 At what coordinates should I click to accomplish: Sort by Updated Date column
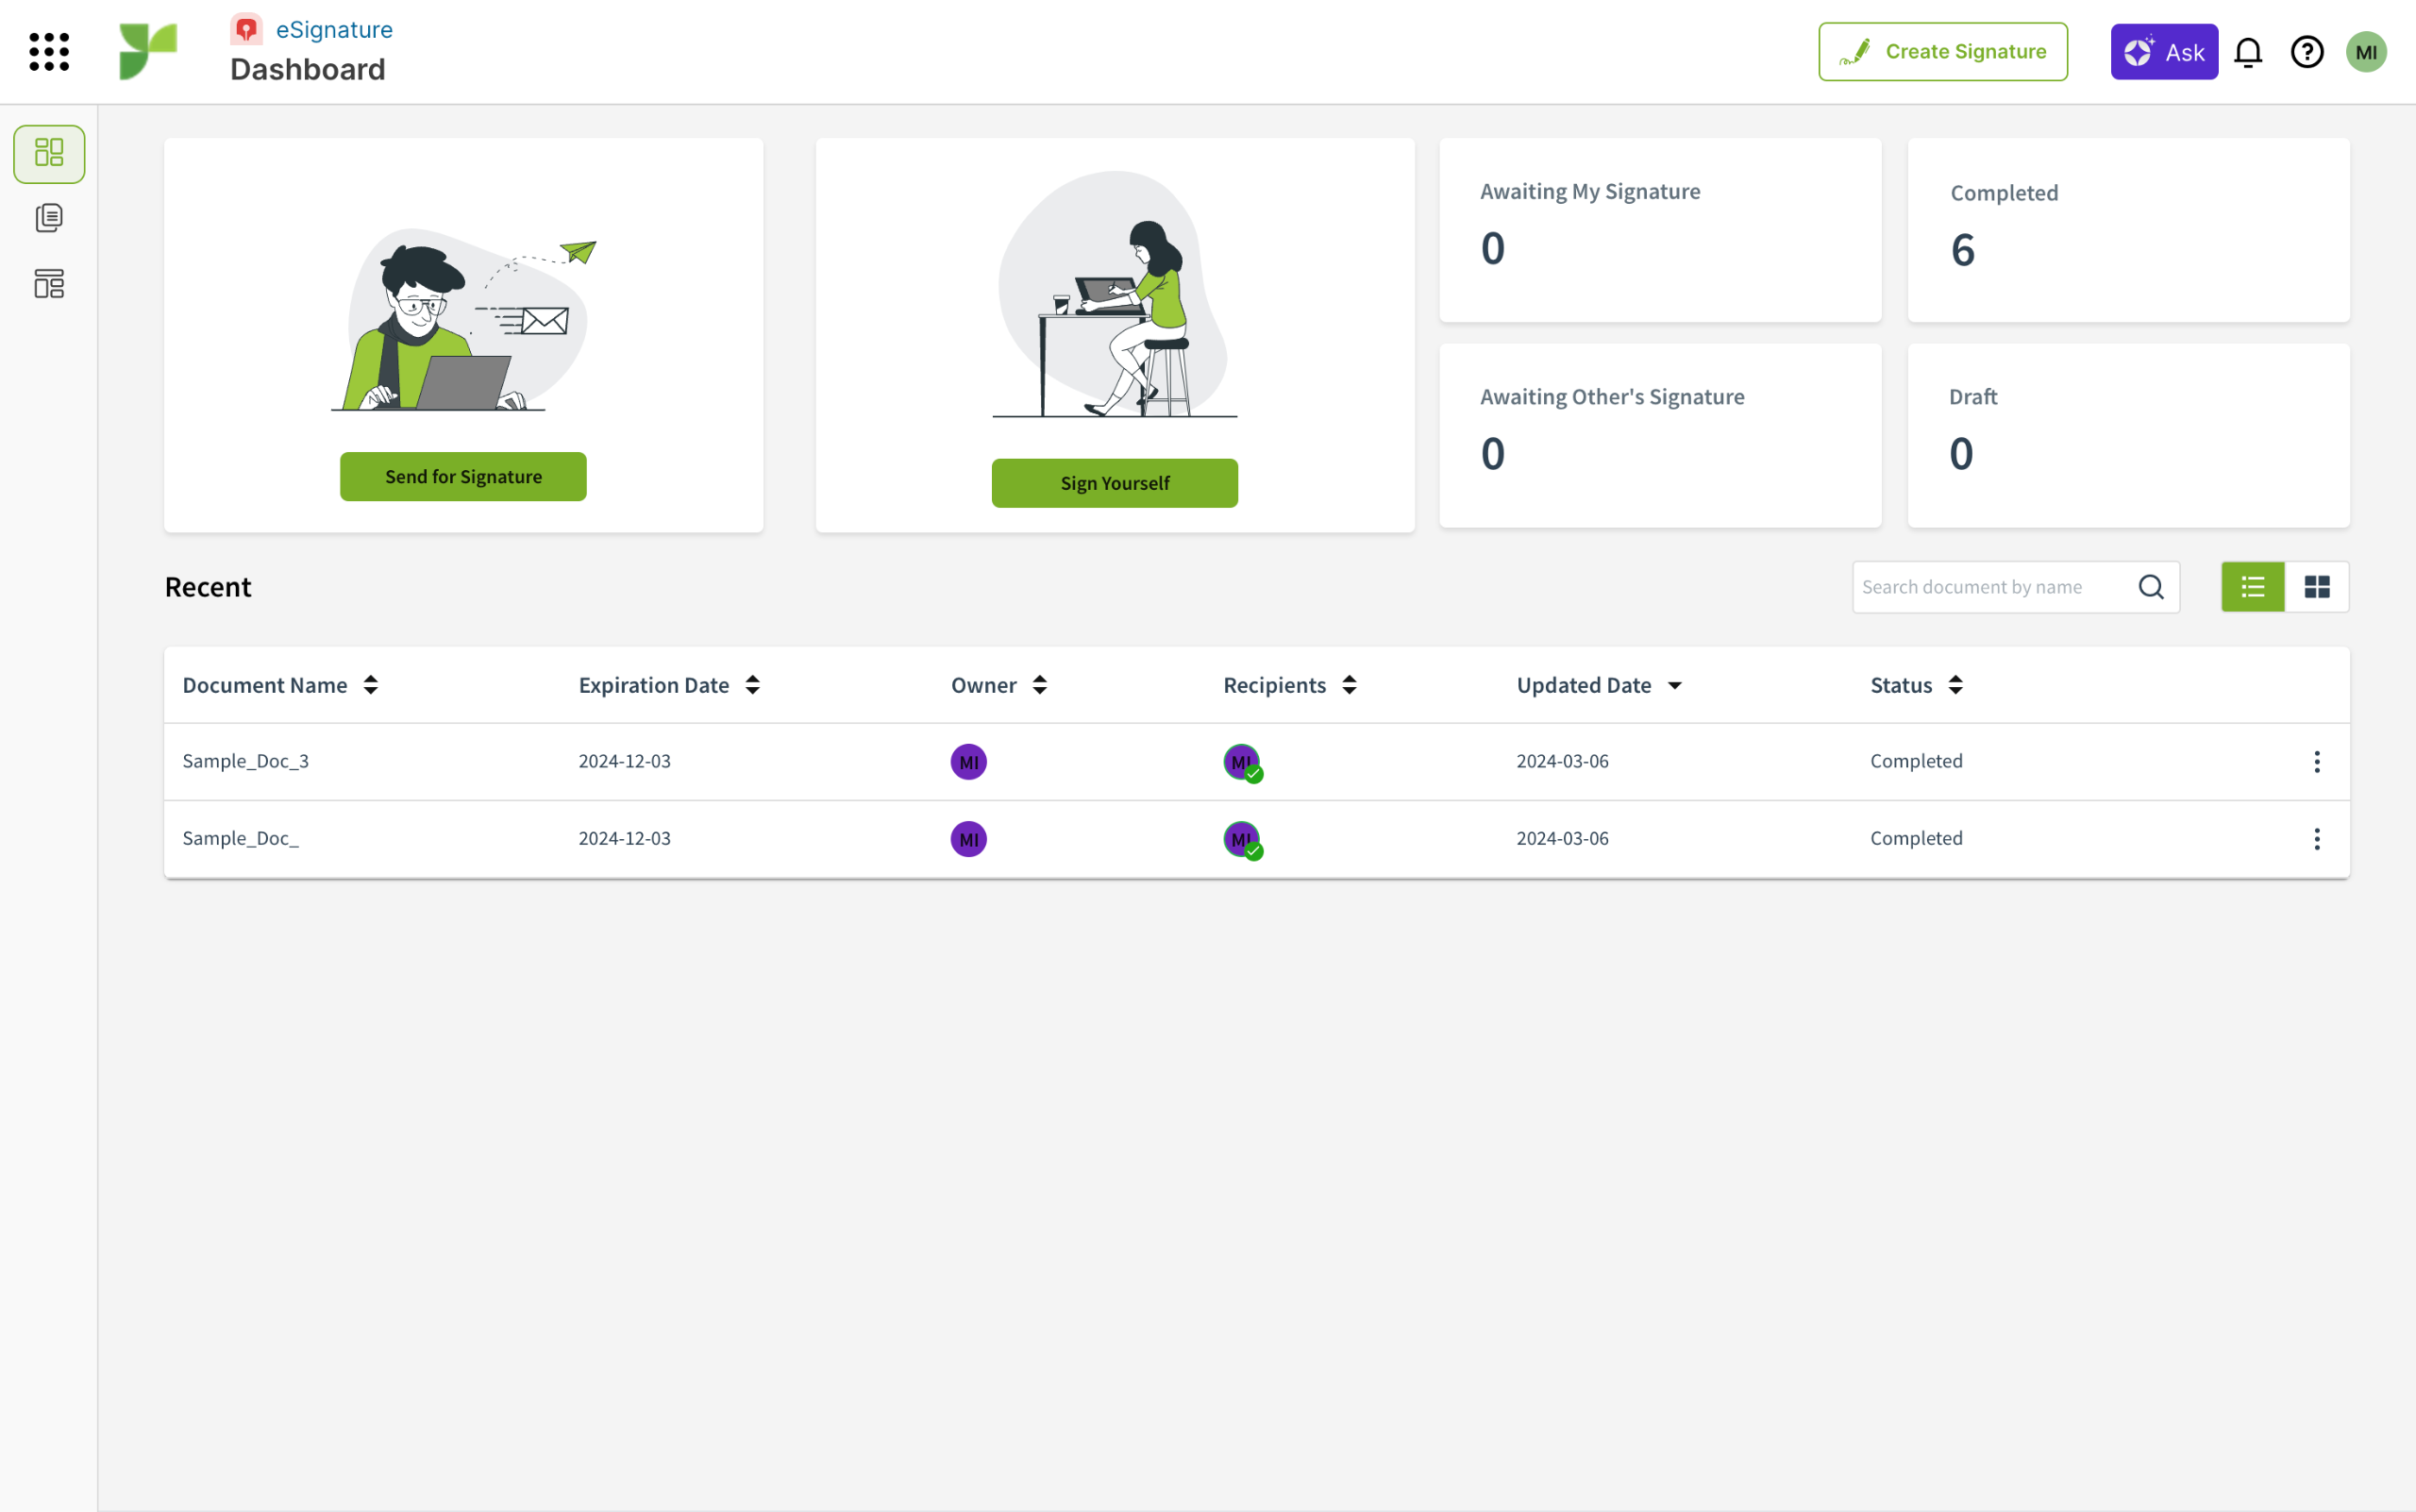[x=1675, y=685]
